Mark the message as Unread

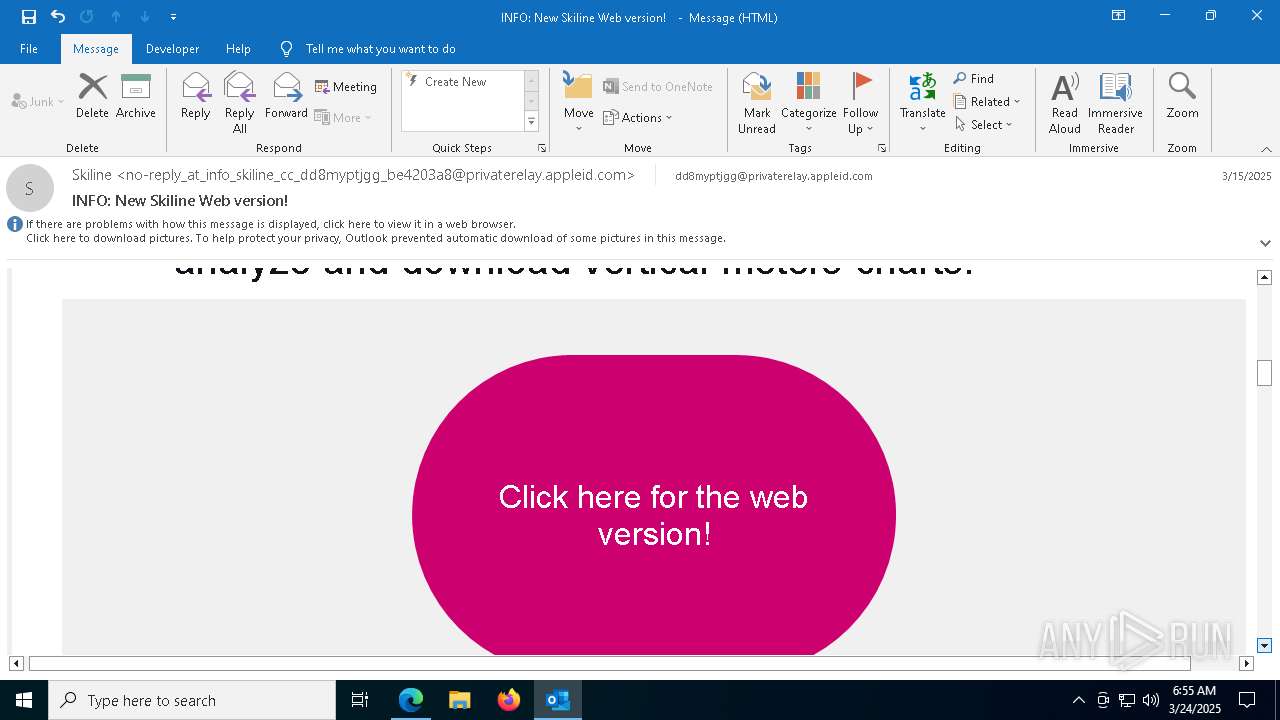tap(757, 103)
